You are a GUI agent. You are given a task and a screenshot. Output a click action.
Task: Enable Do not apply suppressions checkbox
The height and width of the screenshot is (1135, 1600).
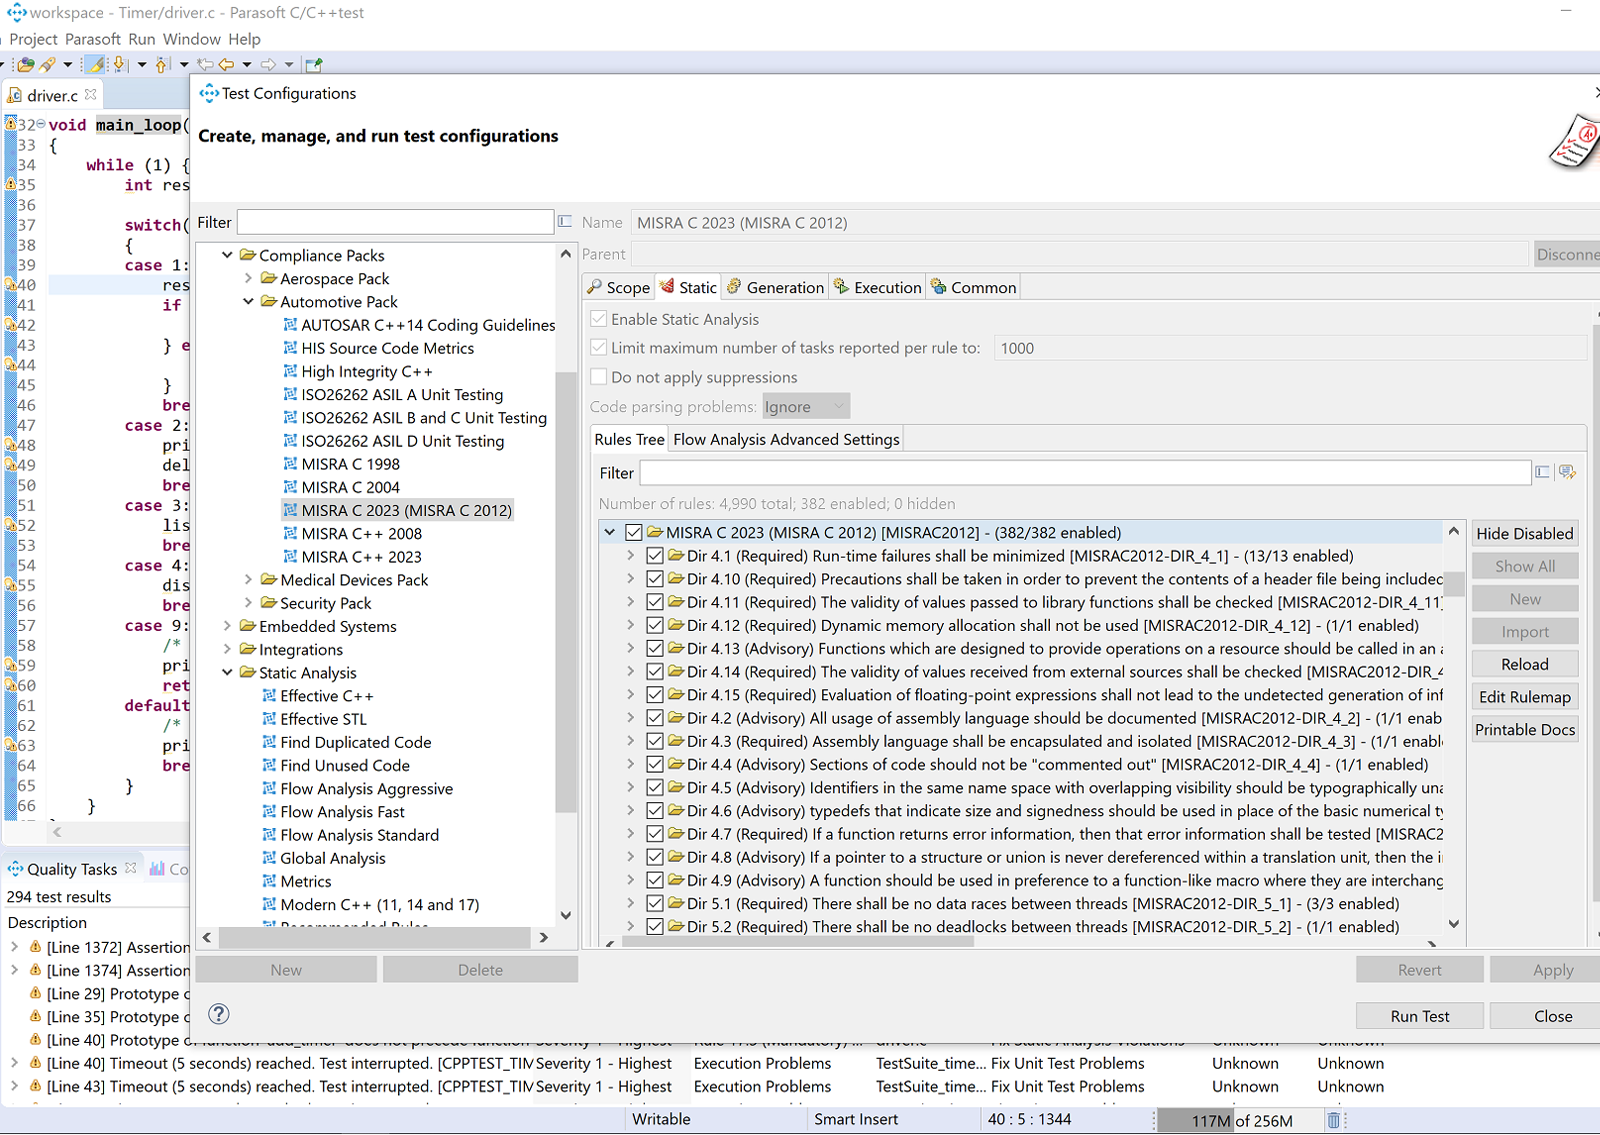pos(598,377)
